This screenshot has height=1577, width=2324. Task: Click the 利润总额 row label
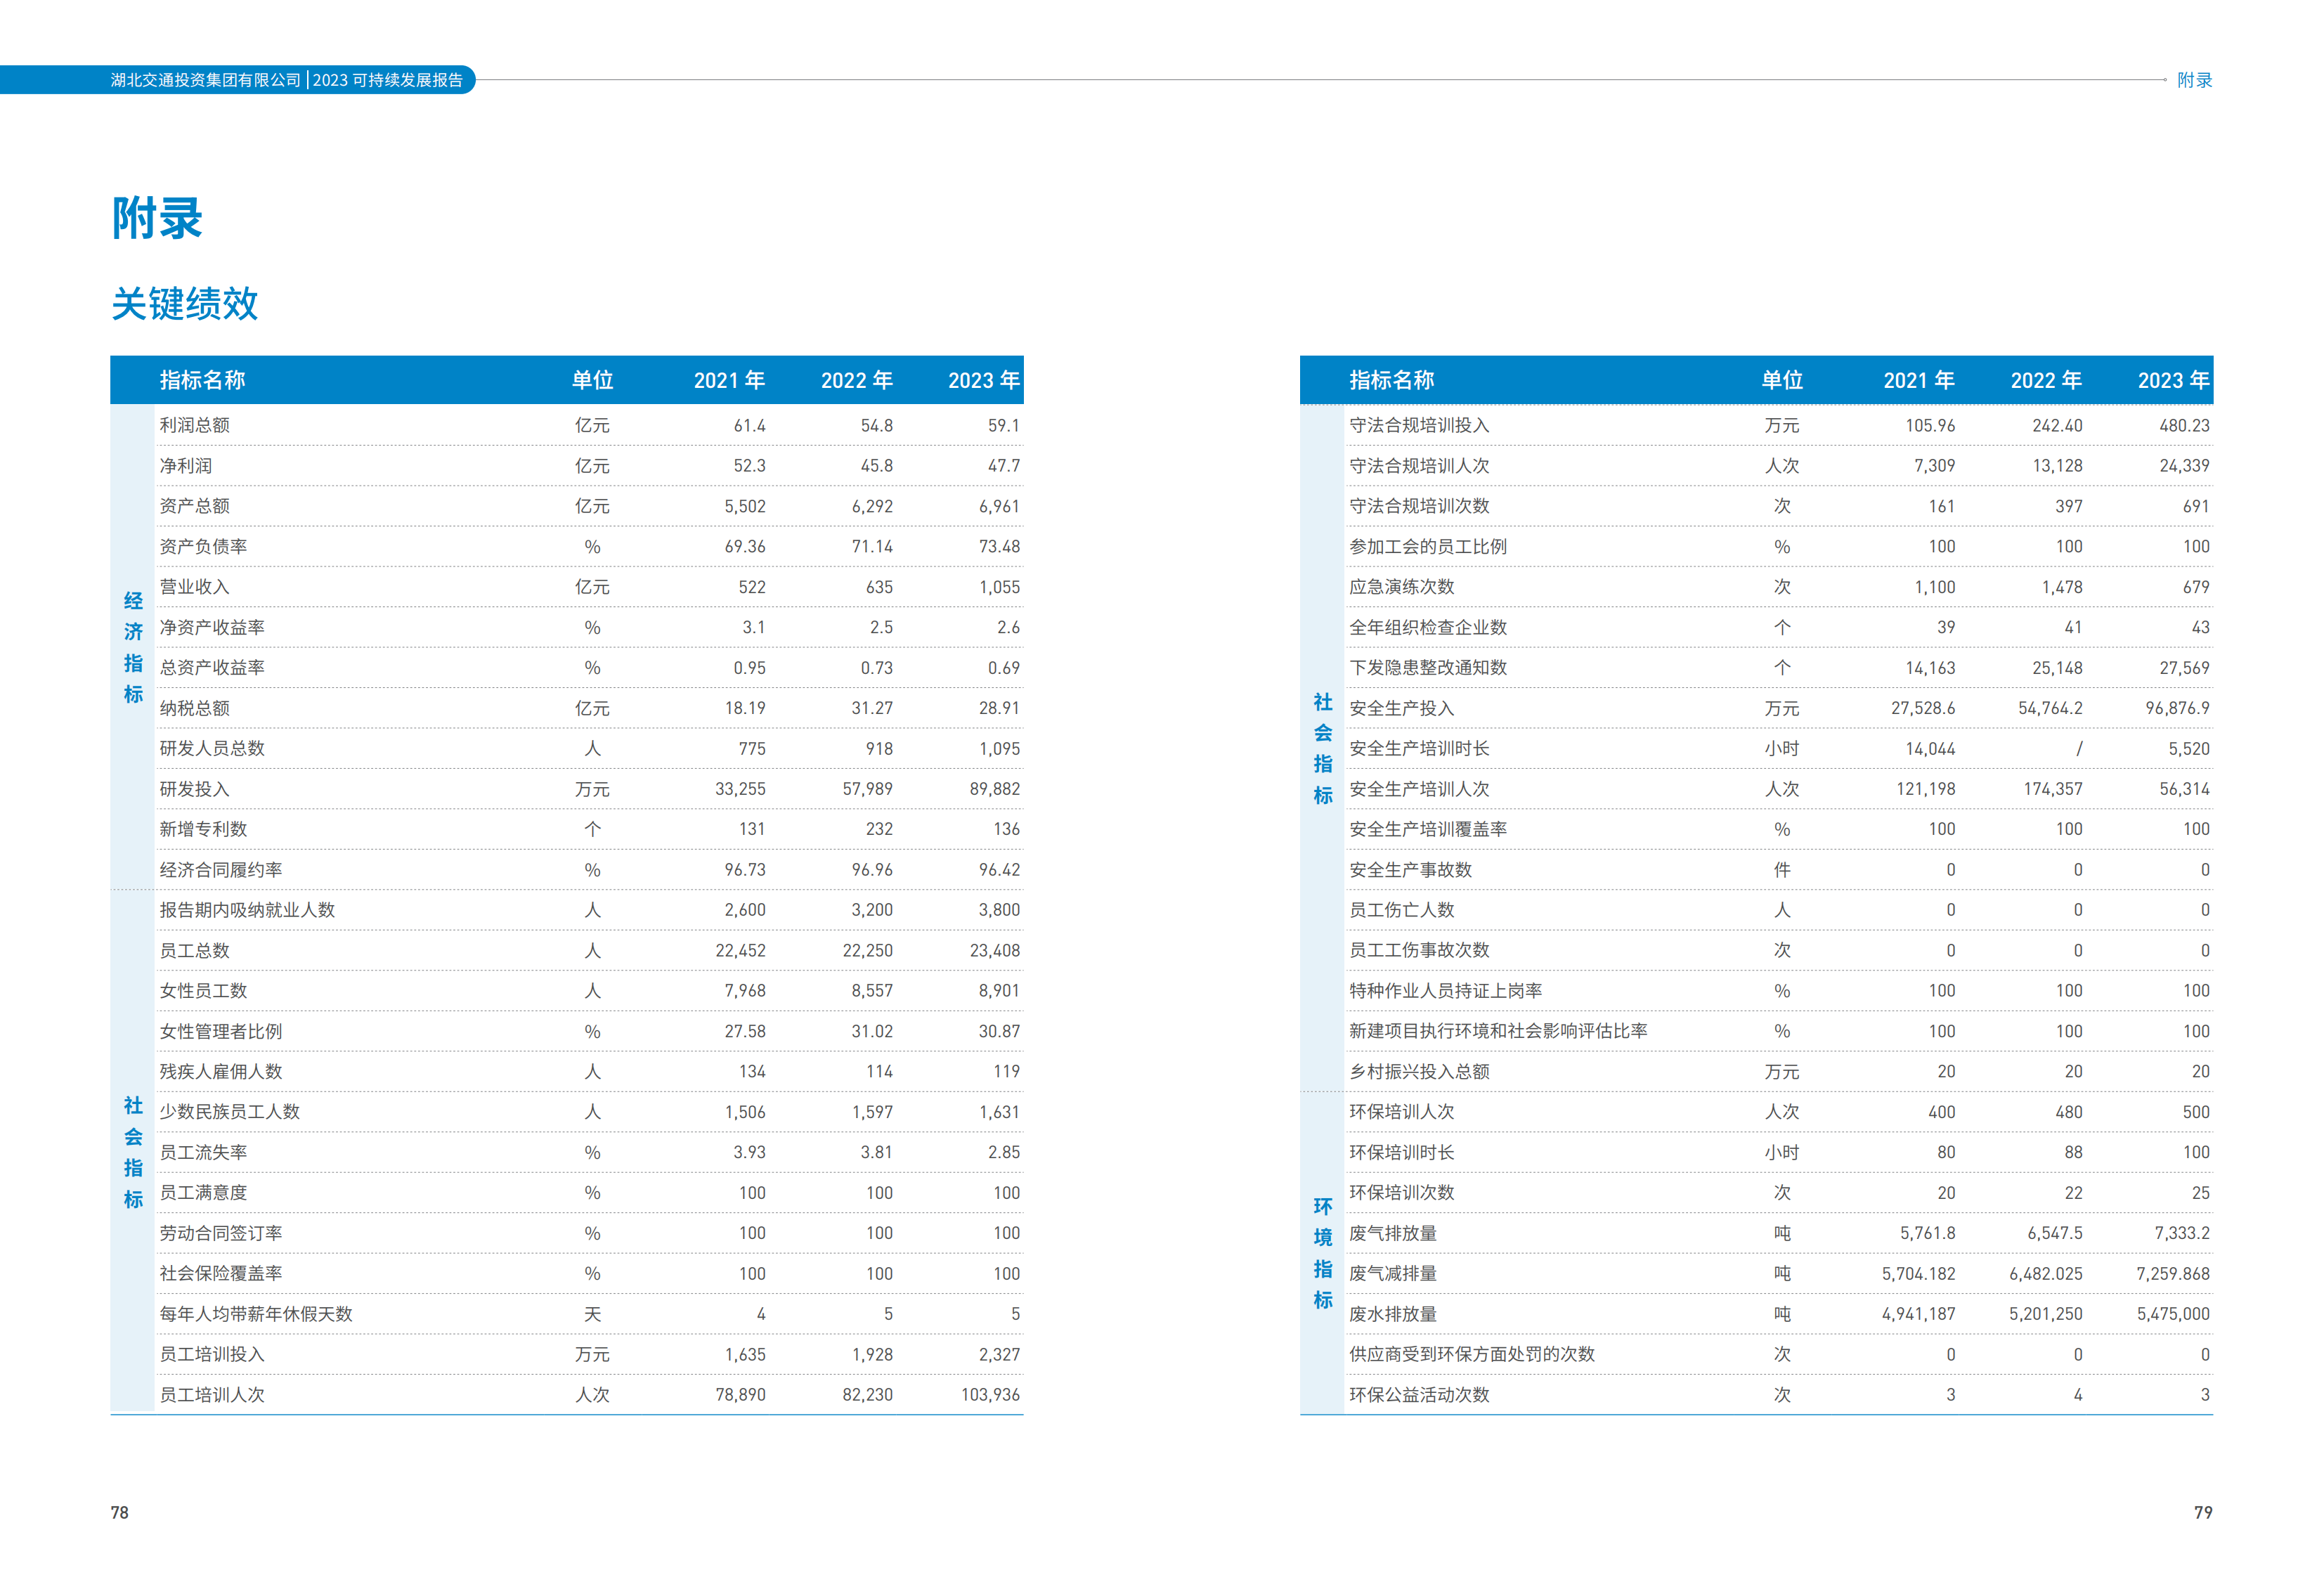[x=195, y=425]
